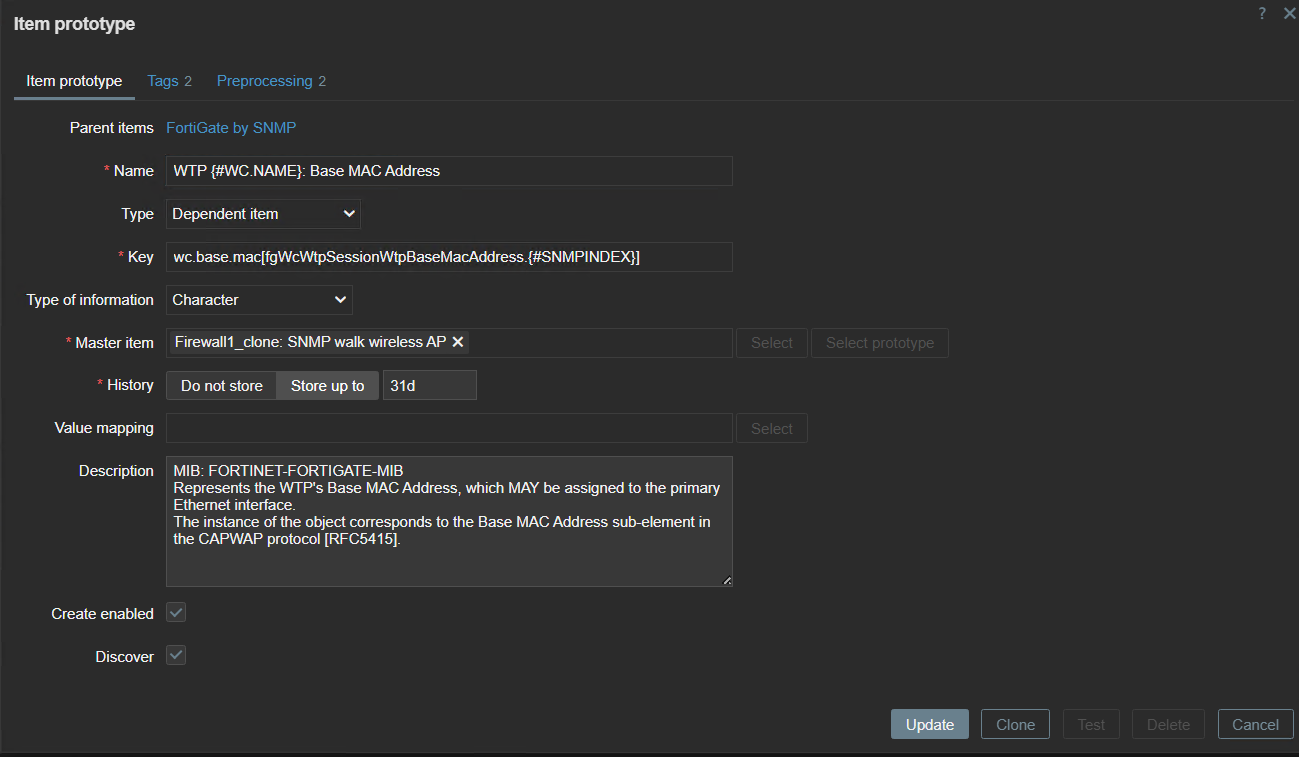Expand the Type of information dropdown
This screenshot has width=1299, height=757.
(259, 300)
